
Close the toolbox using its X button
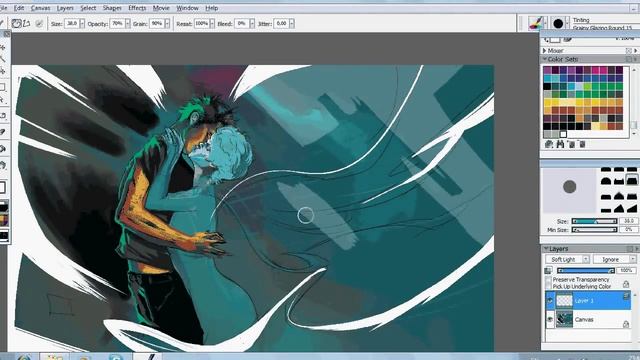pos(7,34)
